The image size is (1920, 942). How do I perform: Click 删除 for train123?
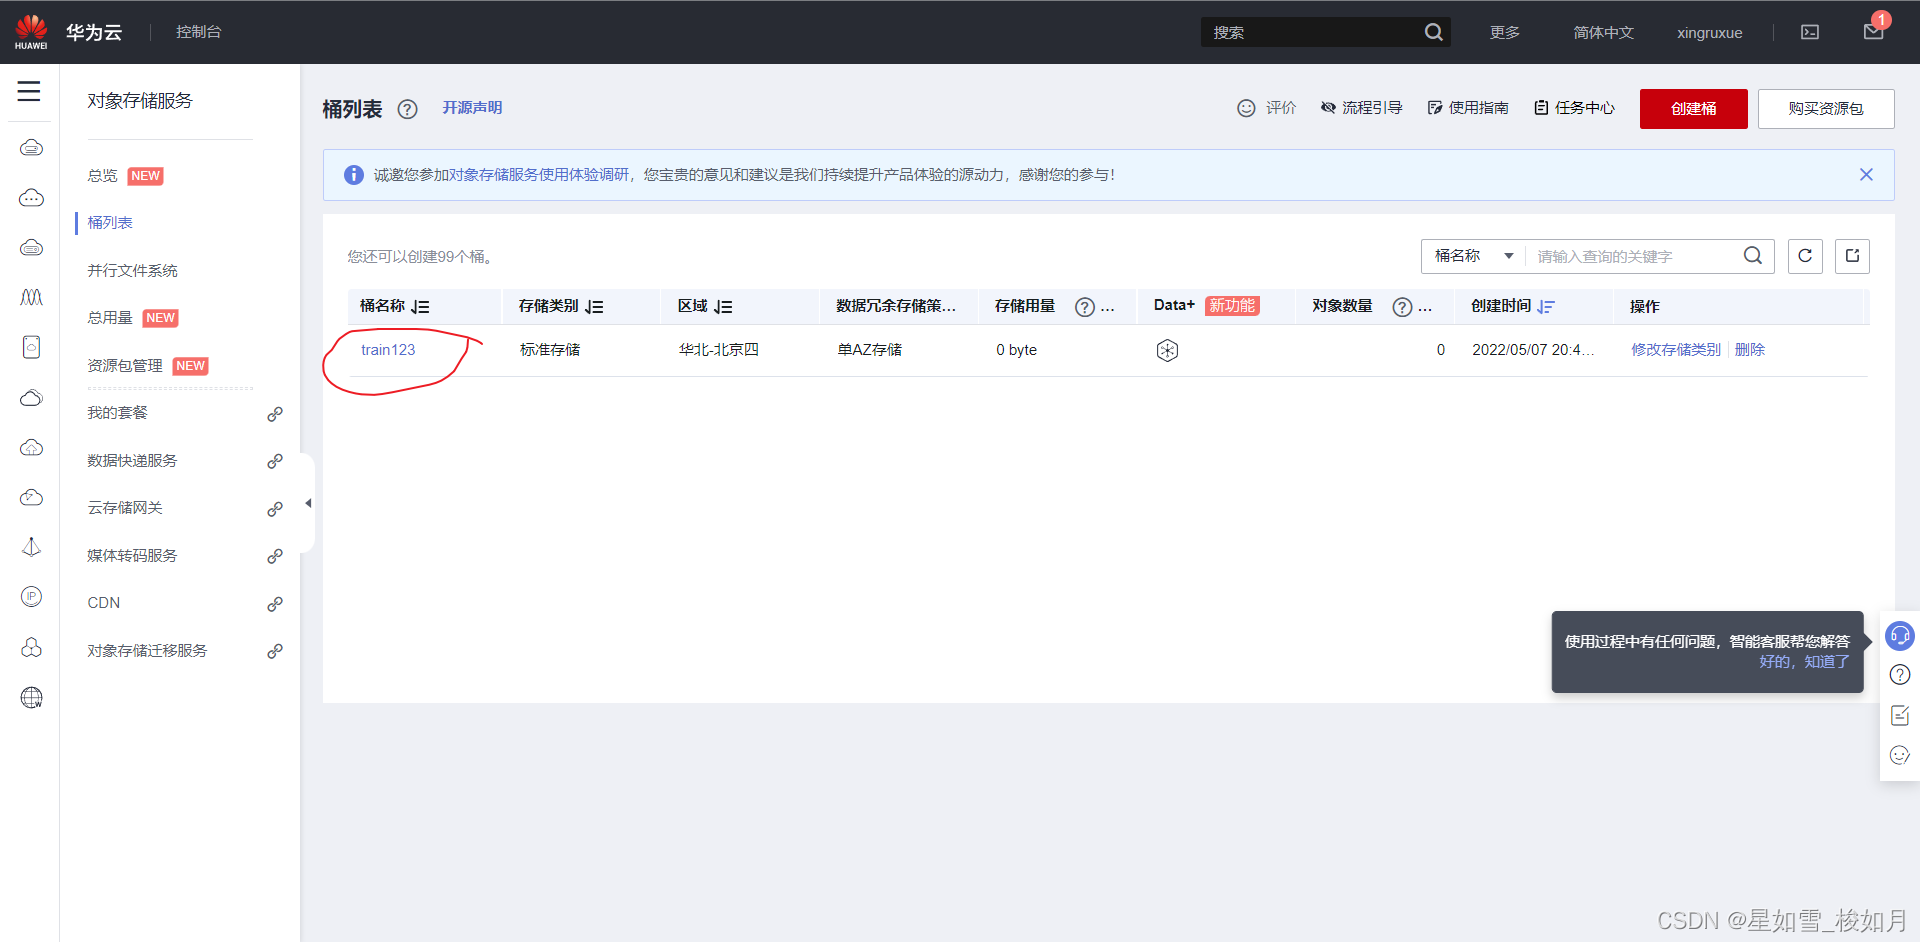pos(1750,350)
